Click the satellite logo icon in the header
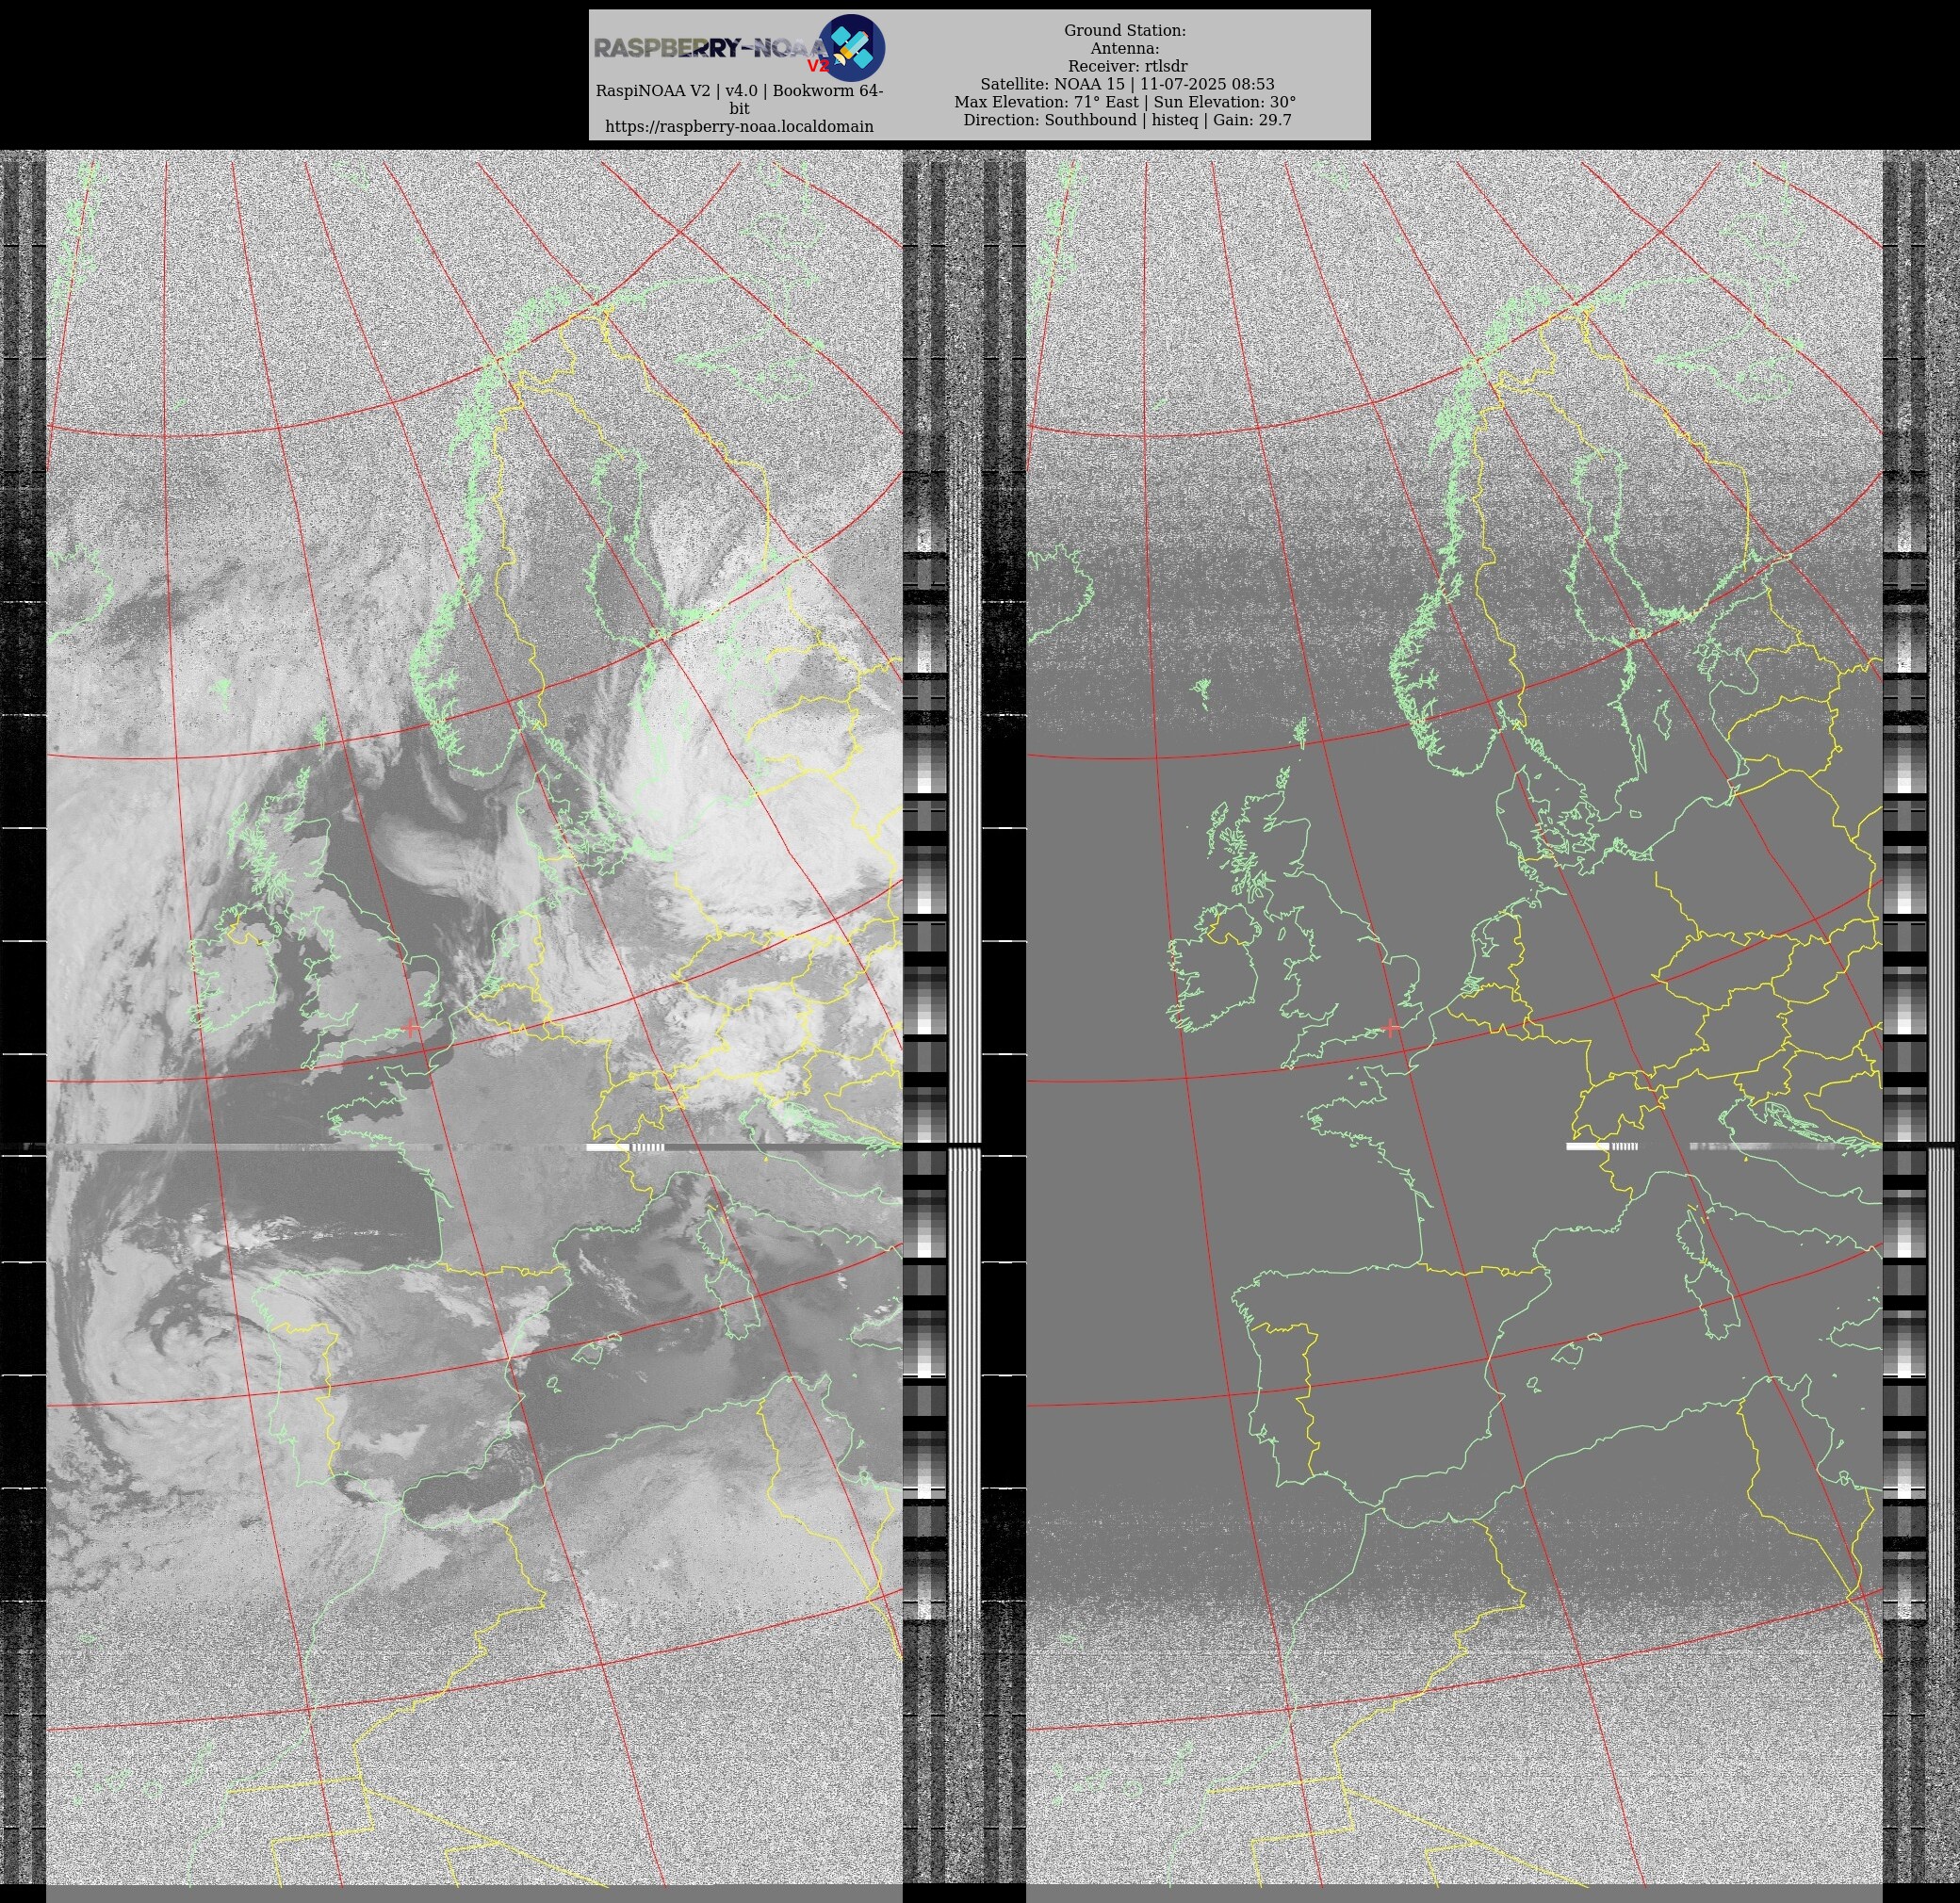Screen dimensions: 1960x1903 pos(852,47)
